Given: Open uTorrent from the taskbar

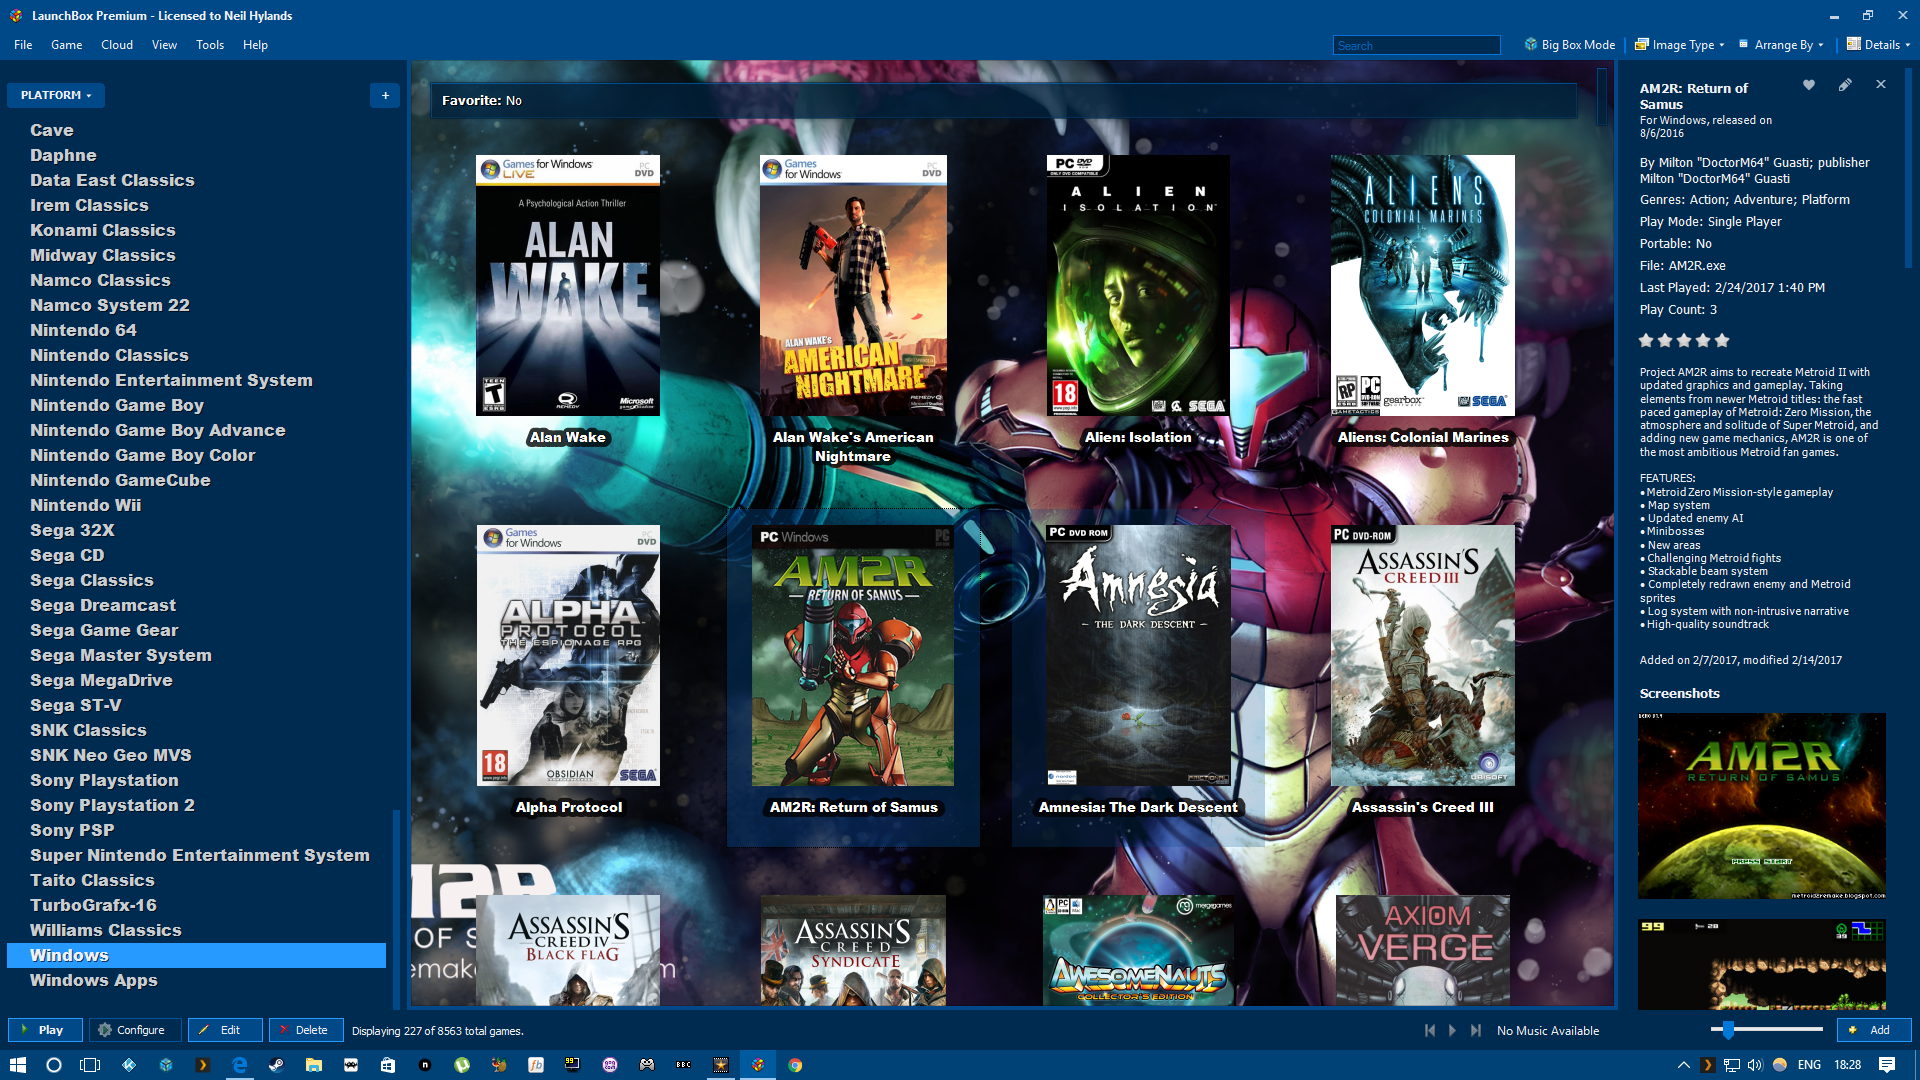Looking at the screenshot, I should tap(462, 1065).
